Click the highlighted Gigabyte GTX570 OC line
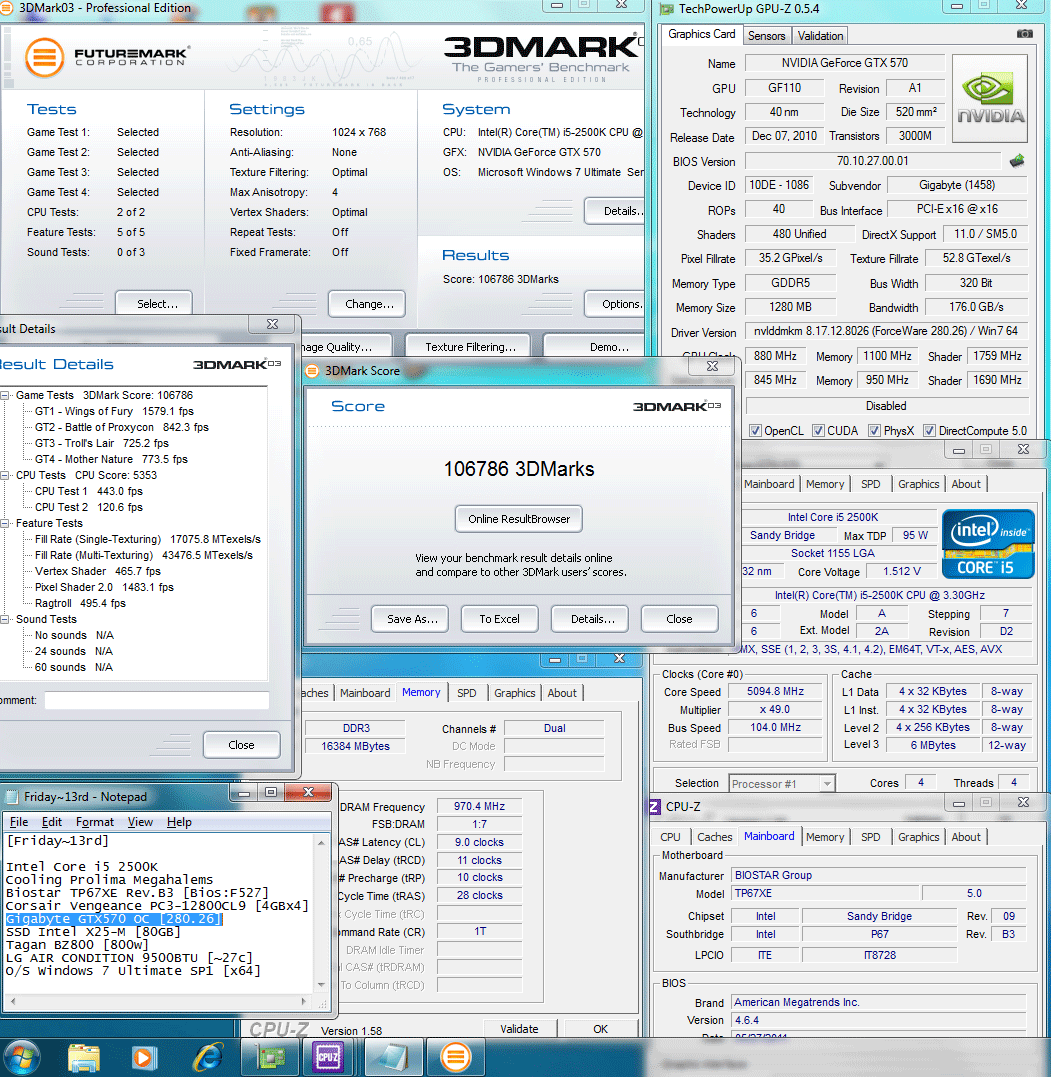1051x1077 pixels. coord(114,919)
